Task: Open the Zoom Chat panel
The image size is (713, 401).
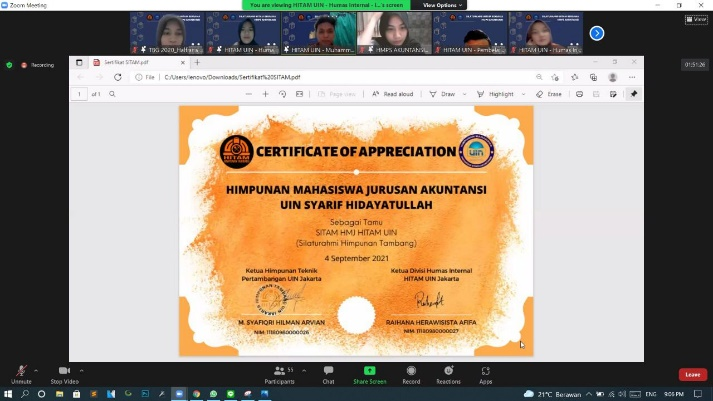Action: click(328, 375)
